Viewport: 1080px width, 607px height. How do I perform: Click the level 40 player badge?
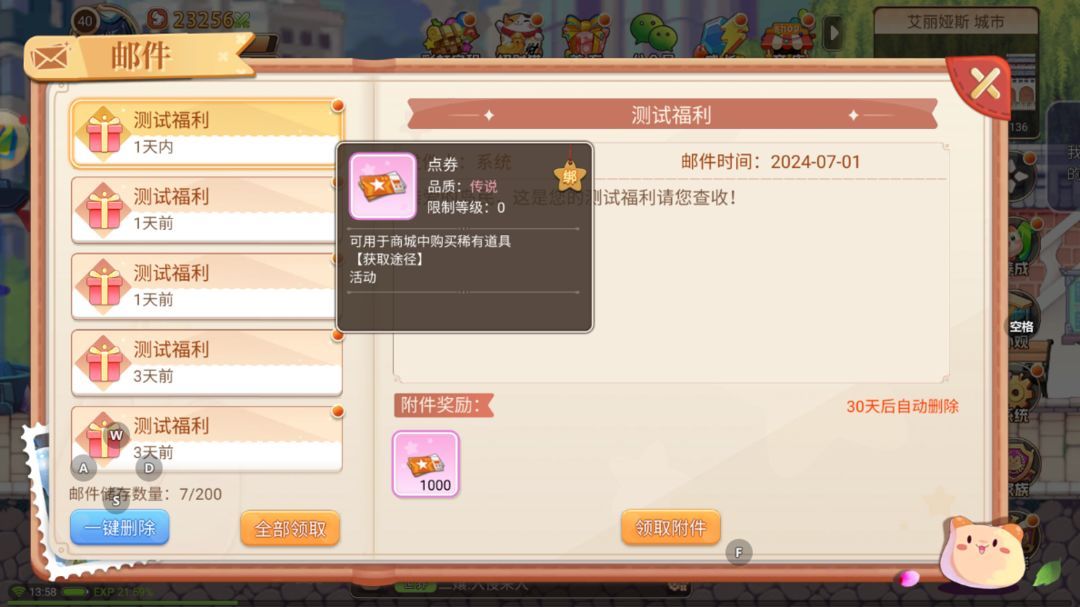pyautogui.click(x=85, y=21)
